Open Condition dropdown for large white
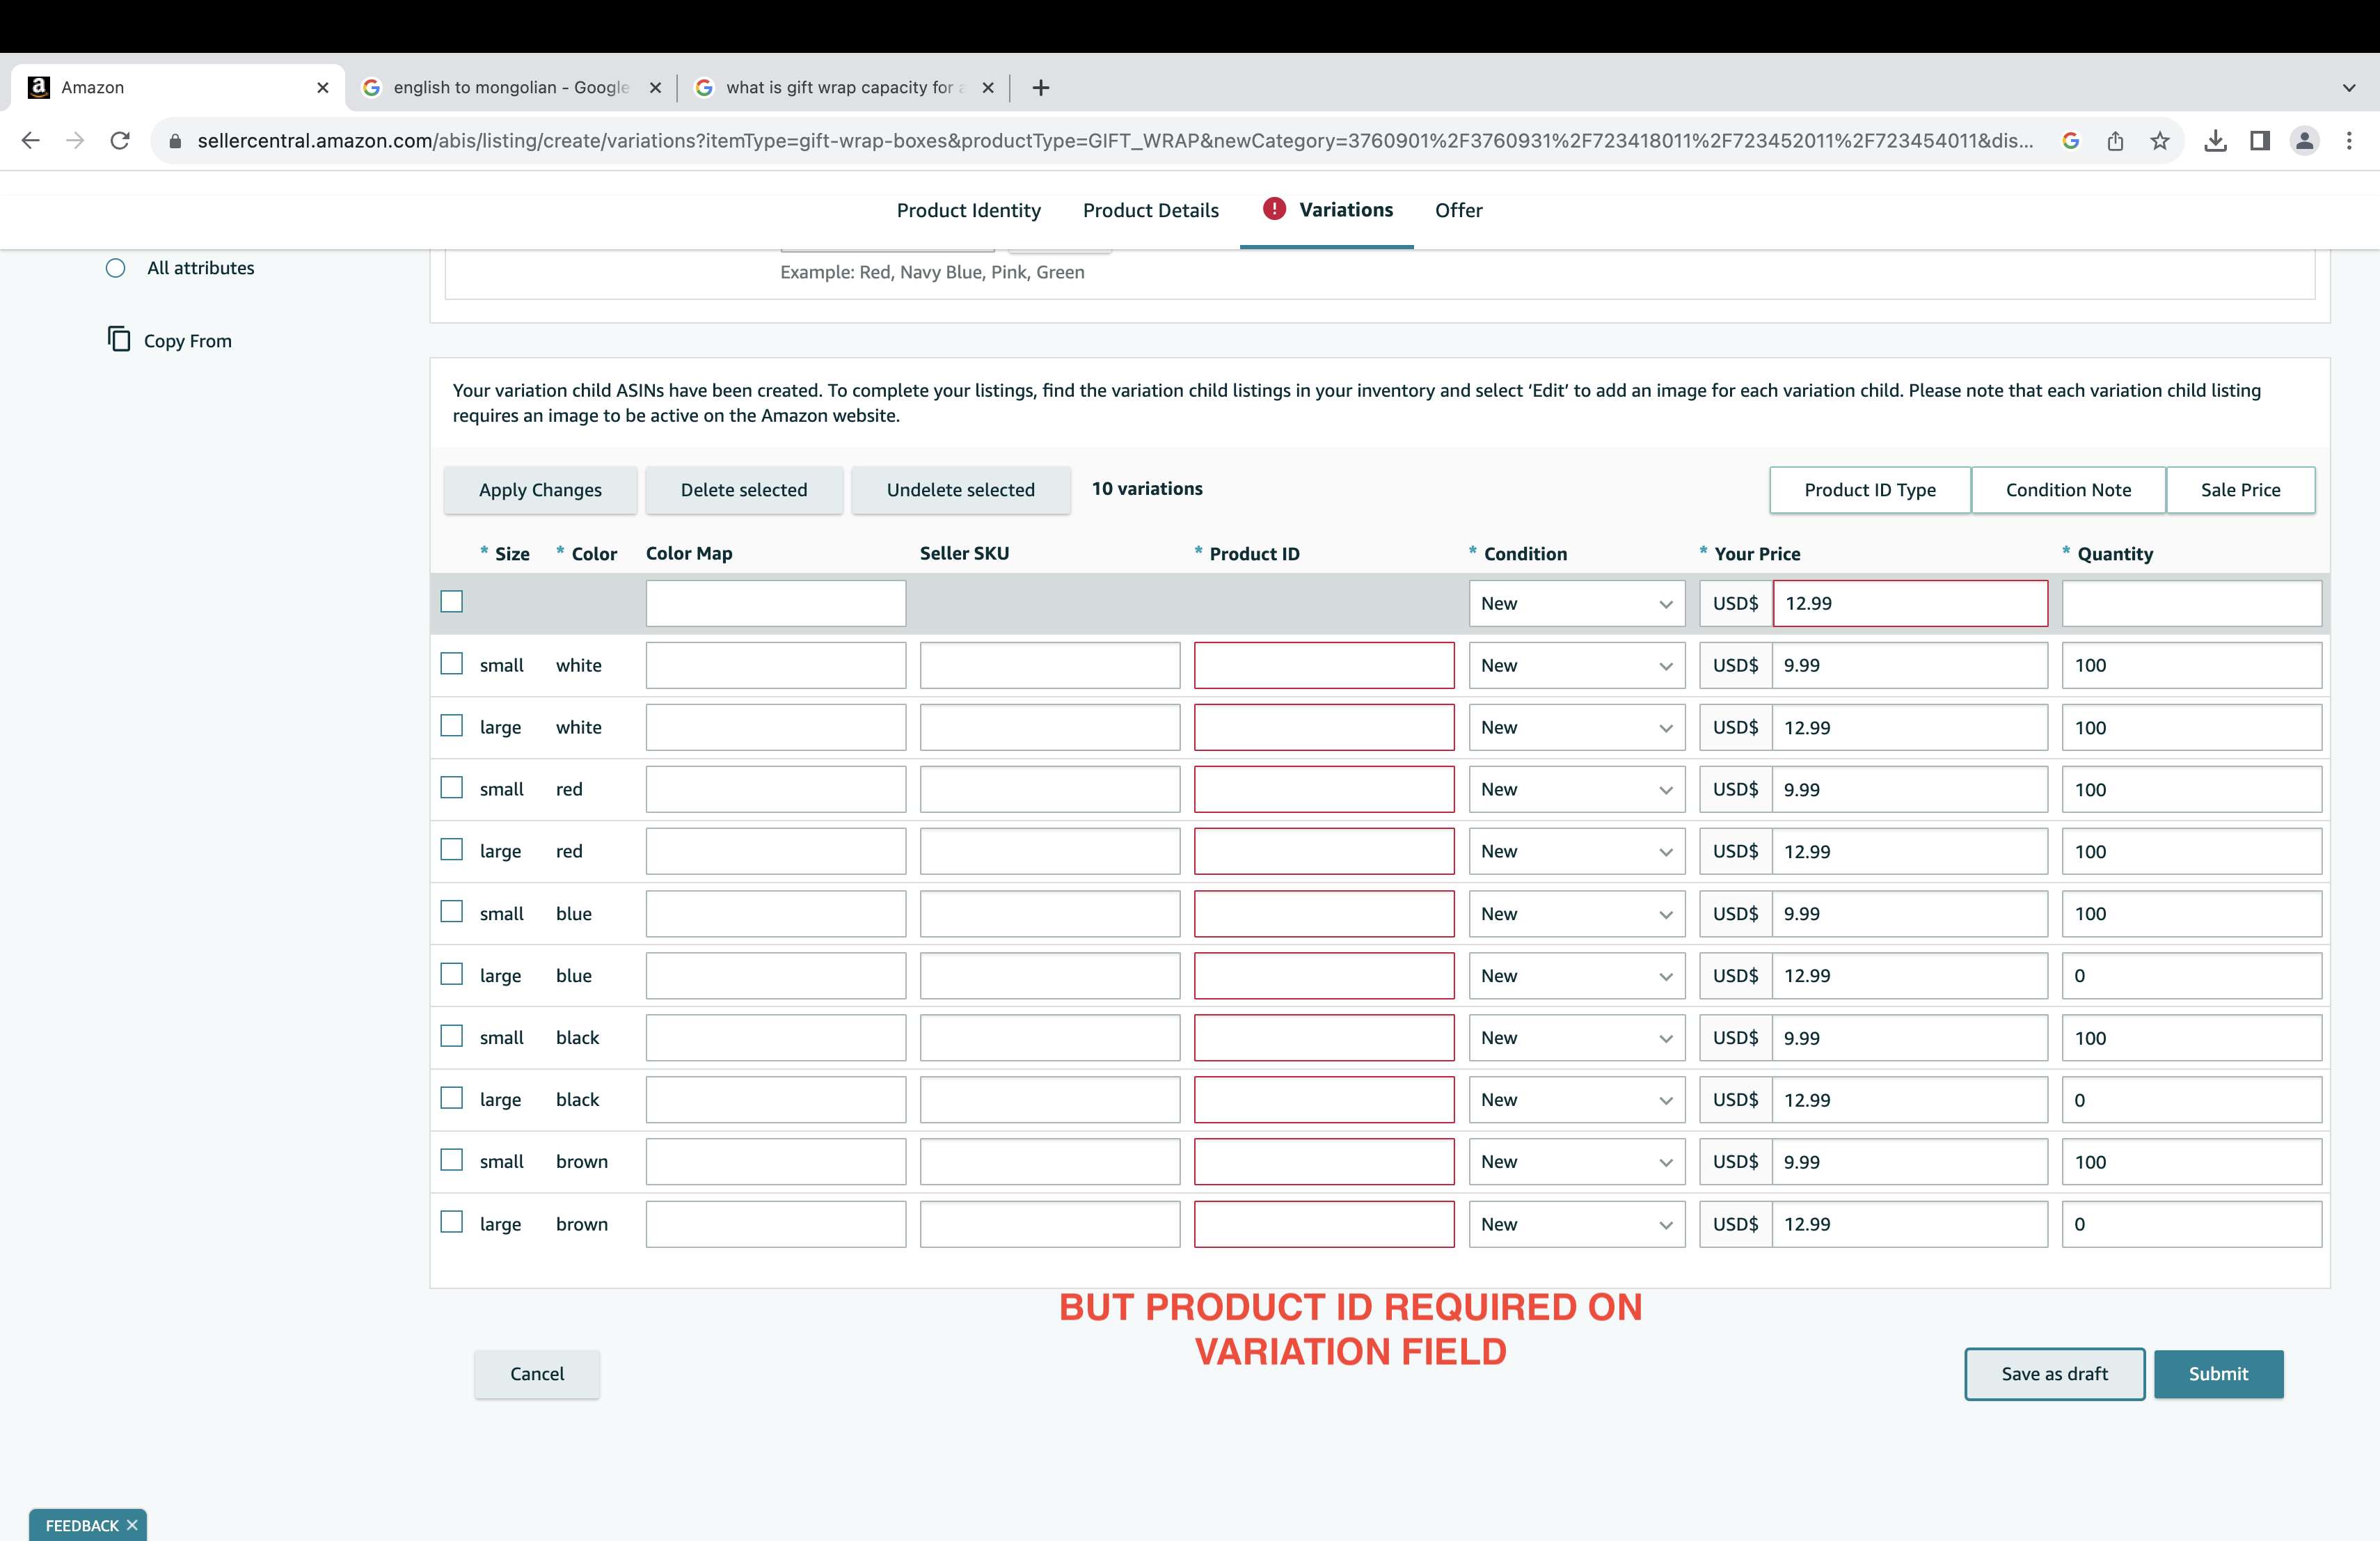Viewport: 2380px width, 1541px height. (x=1576, y=727)
